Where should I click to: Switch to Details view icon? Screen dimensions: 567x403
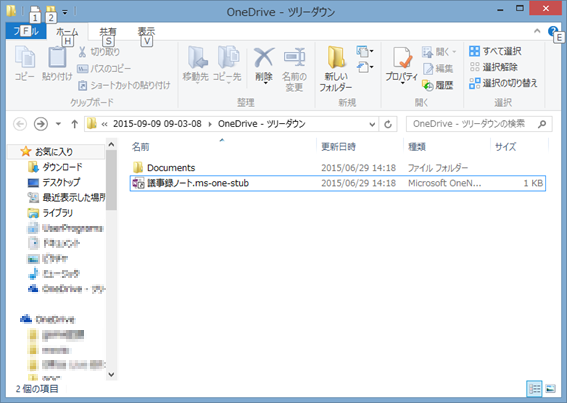[x=534, y=389]
